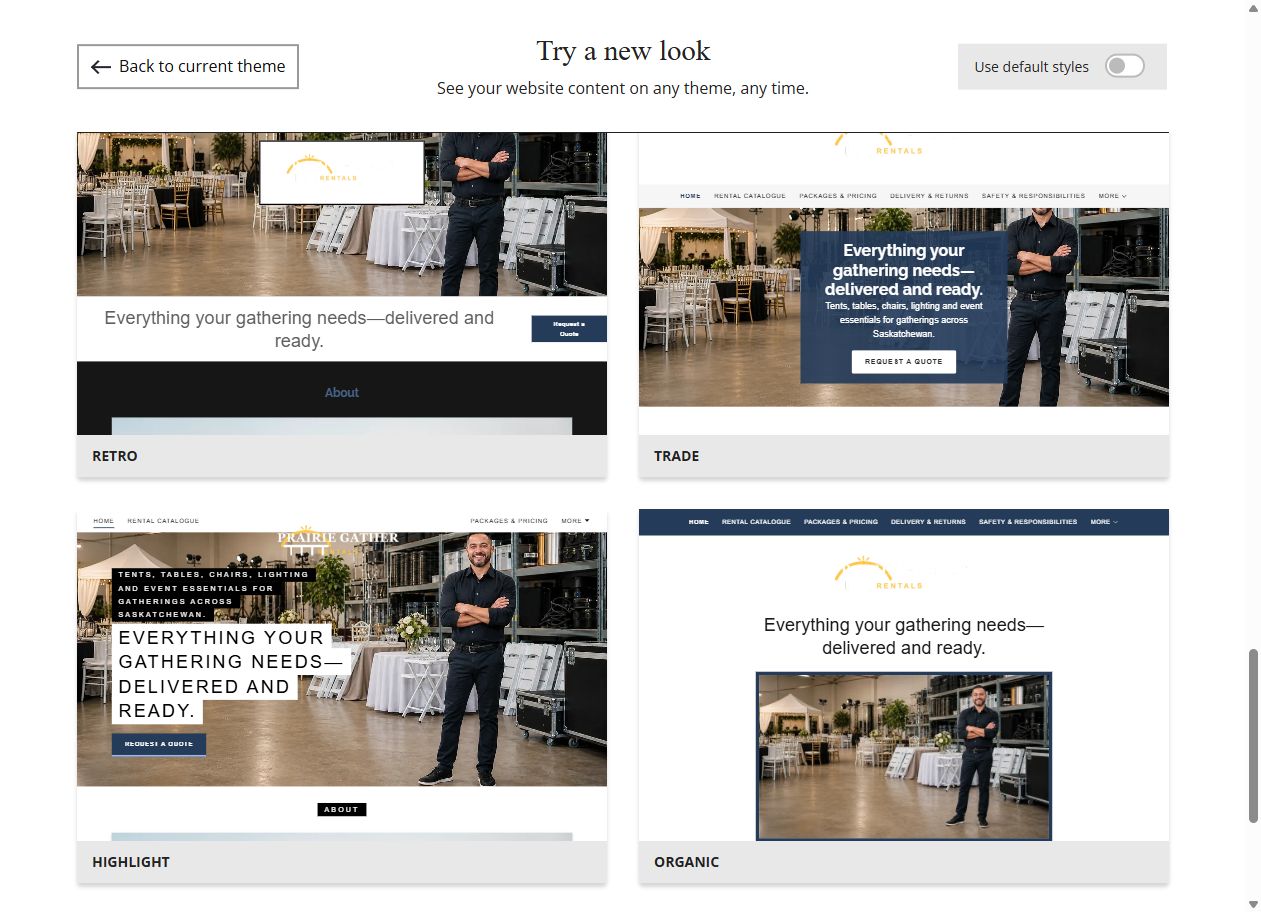Click the RETRO theme label

coord(115,456)
